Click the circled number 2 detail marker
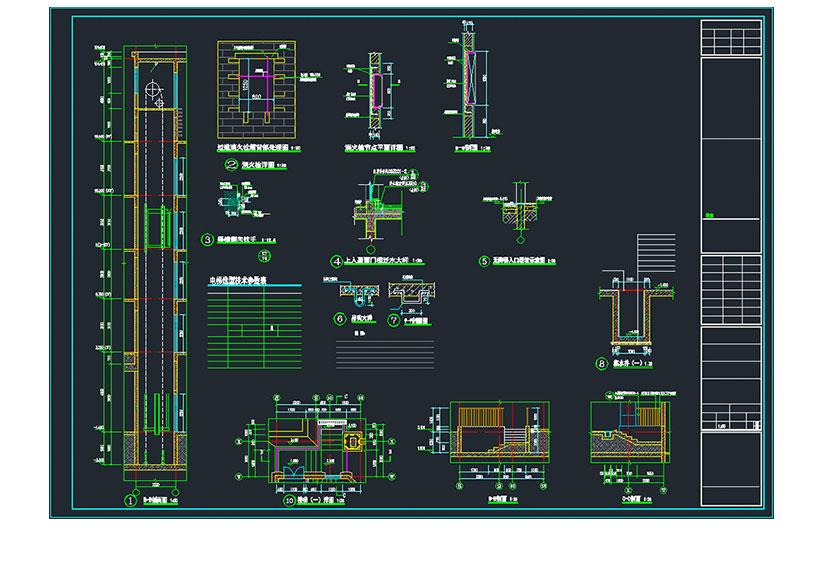 coord(230,167)
